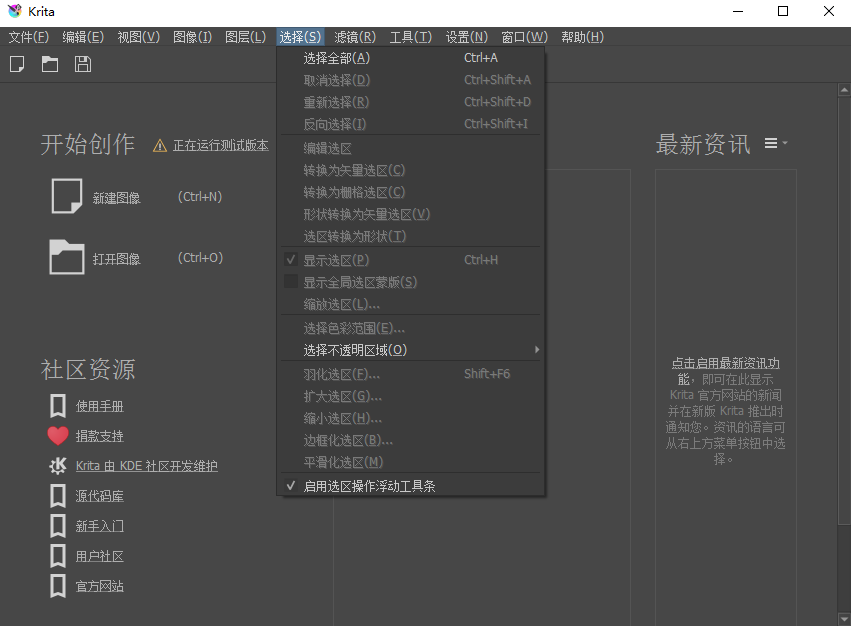851x626 pixels.
Task: Expand the 选择不透明区域(O) submenu arrow
Action: pos(537,350)
